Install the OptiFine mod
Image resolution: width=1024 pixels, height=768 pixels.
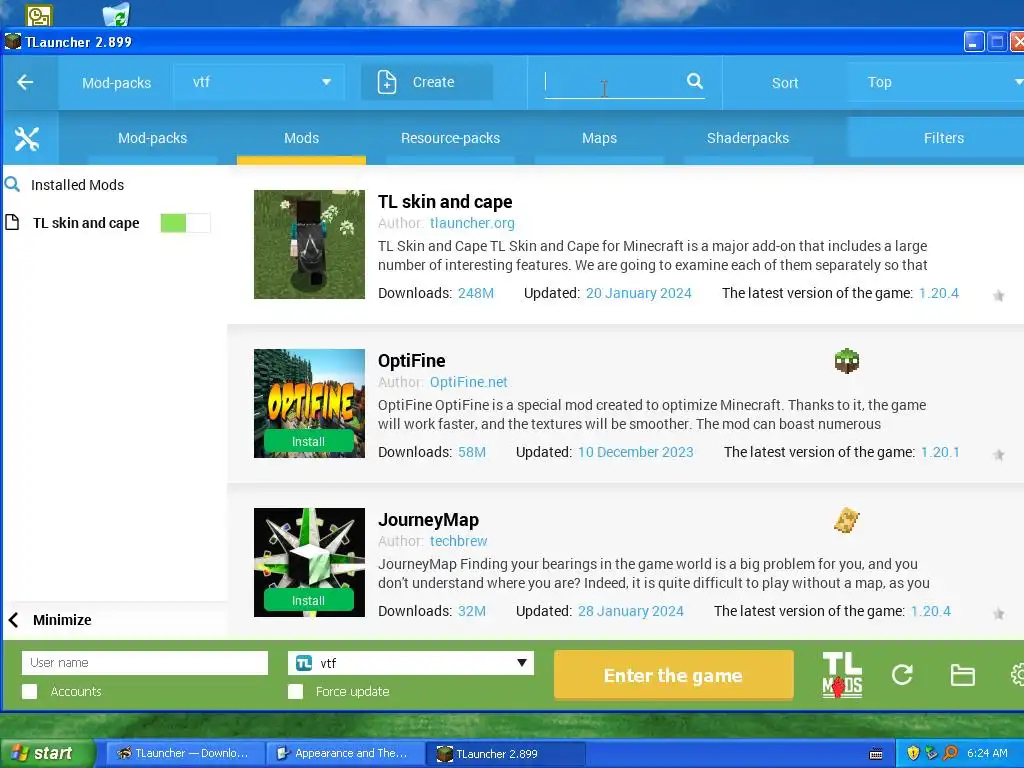coord(308,441)
